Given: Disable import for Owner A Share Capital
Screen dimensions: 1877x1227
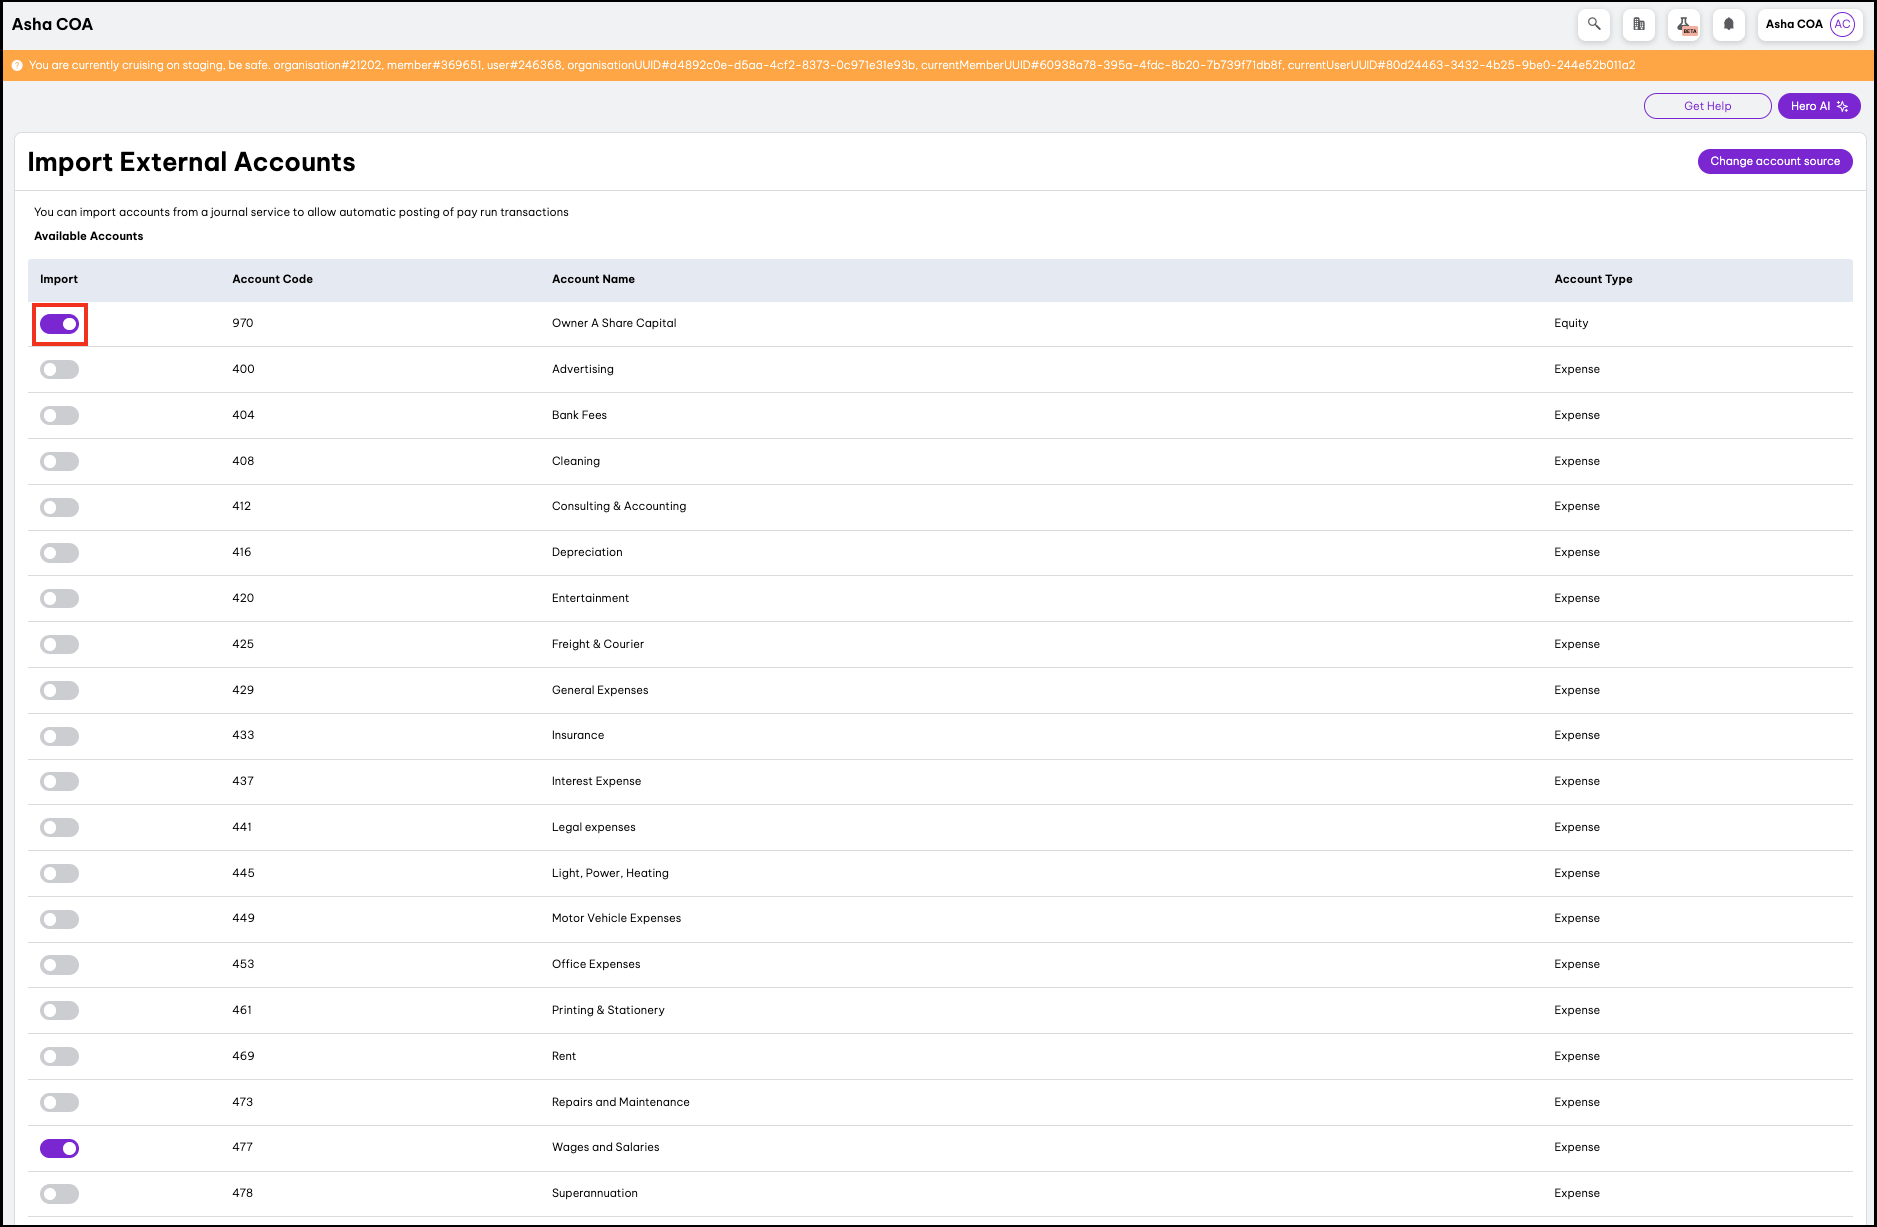Looking at the screenshot, I should tap(59, 324).
